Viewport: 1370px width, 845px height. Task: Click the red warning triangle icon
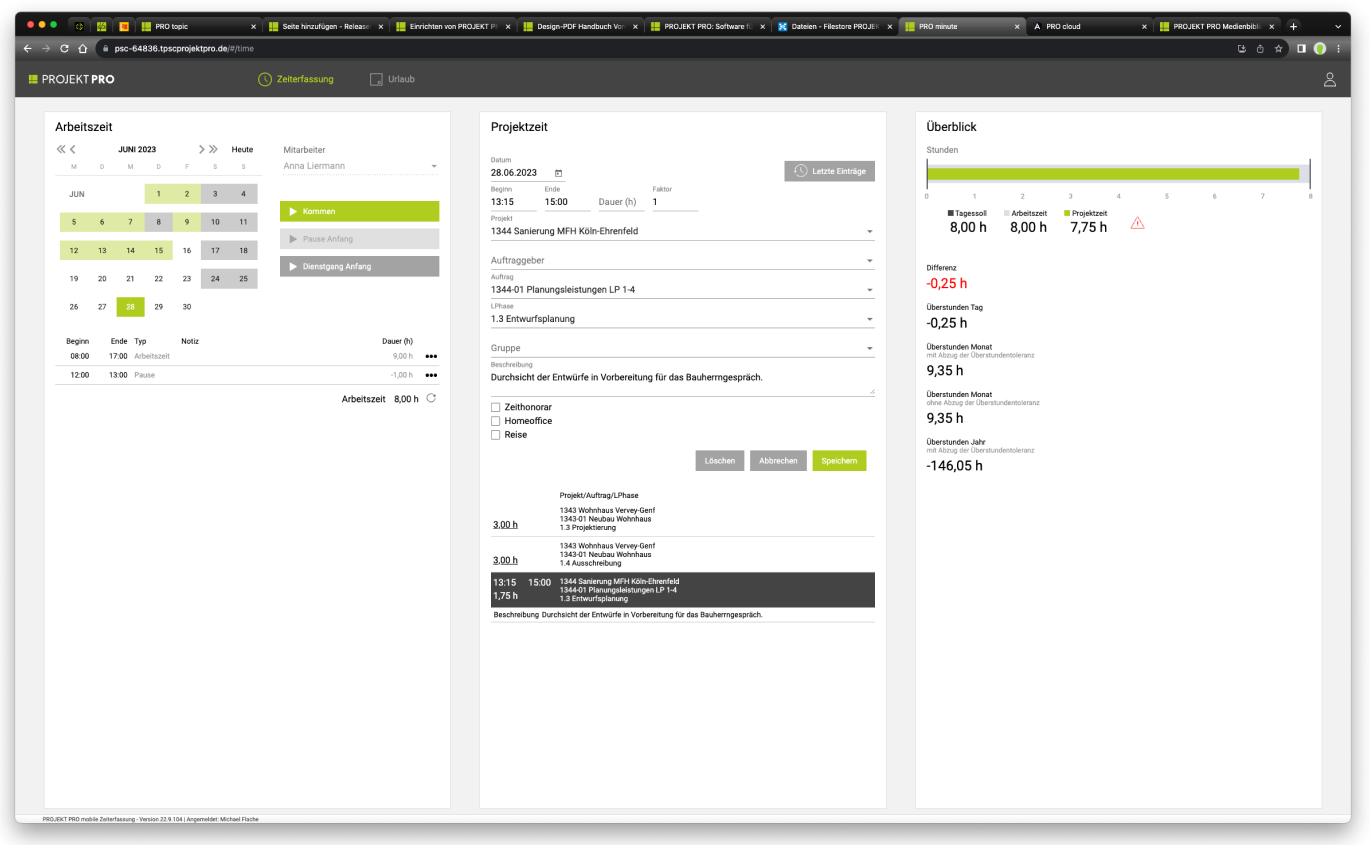[1137, 223]
